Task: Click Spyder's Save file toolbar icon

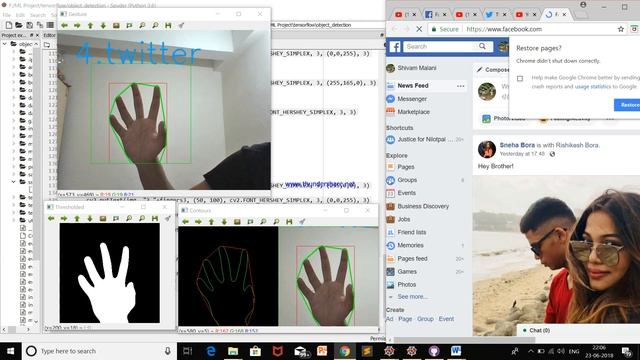Action: click(29, 25)
